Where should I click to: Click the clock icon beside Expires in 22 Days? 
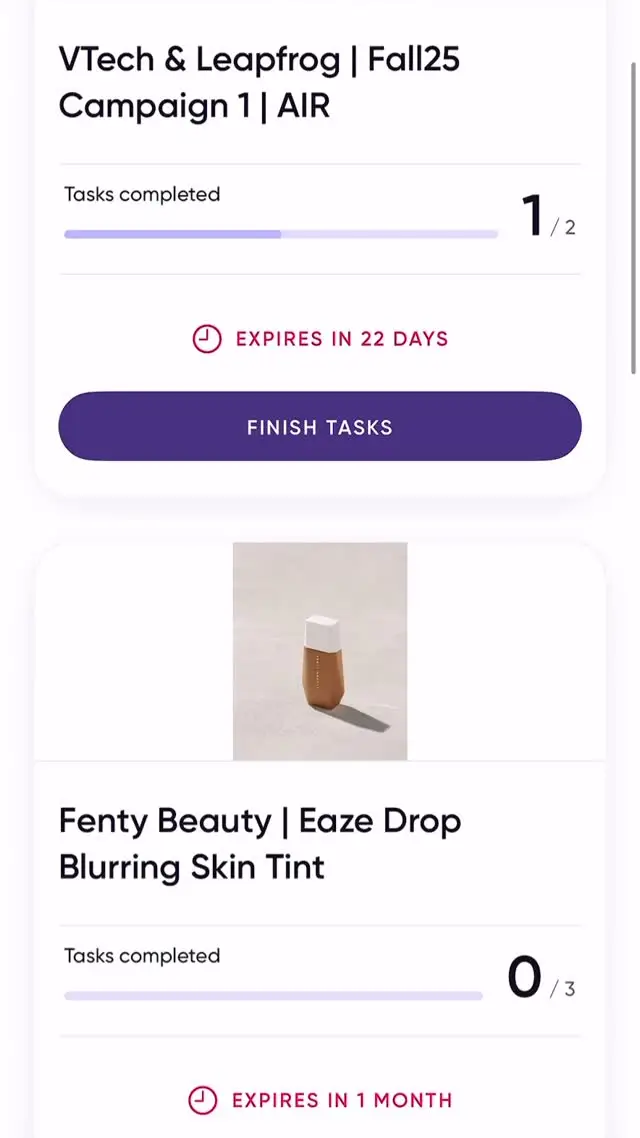click(206, 339)
